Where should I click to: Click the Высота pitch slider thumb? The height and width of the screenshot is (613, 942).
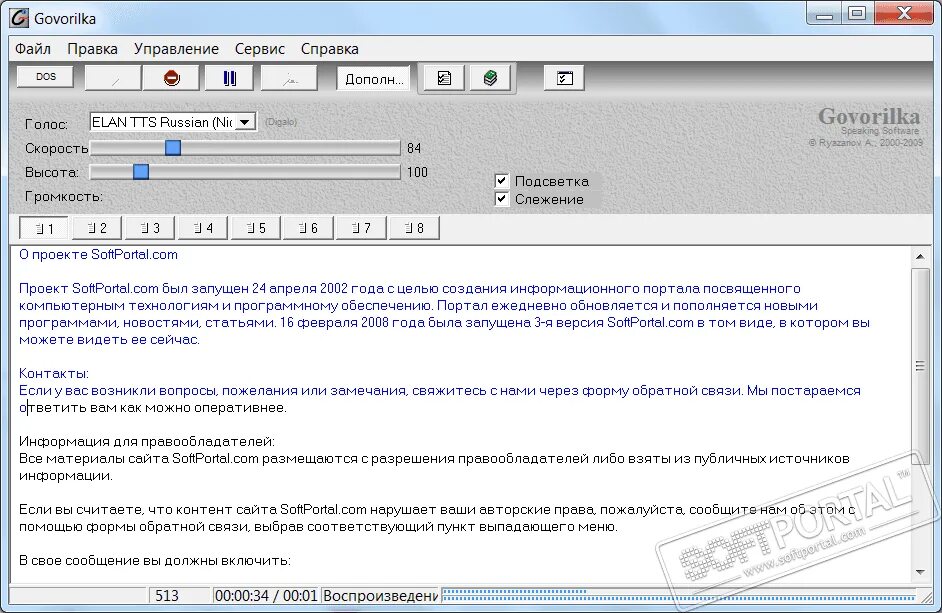141,172
